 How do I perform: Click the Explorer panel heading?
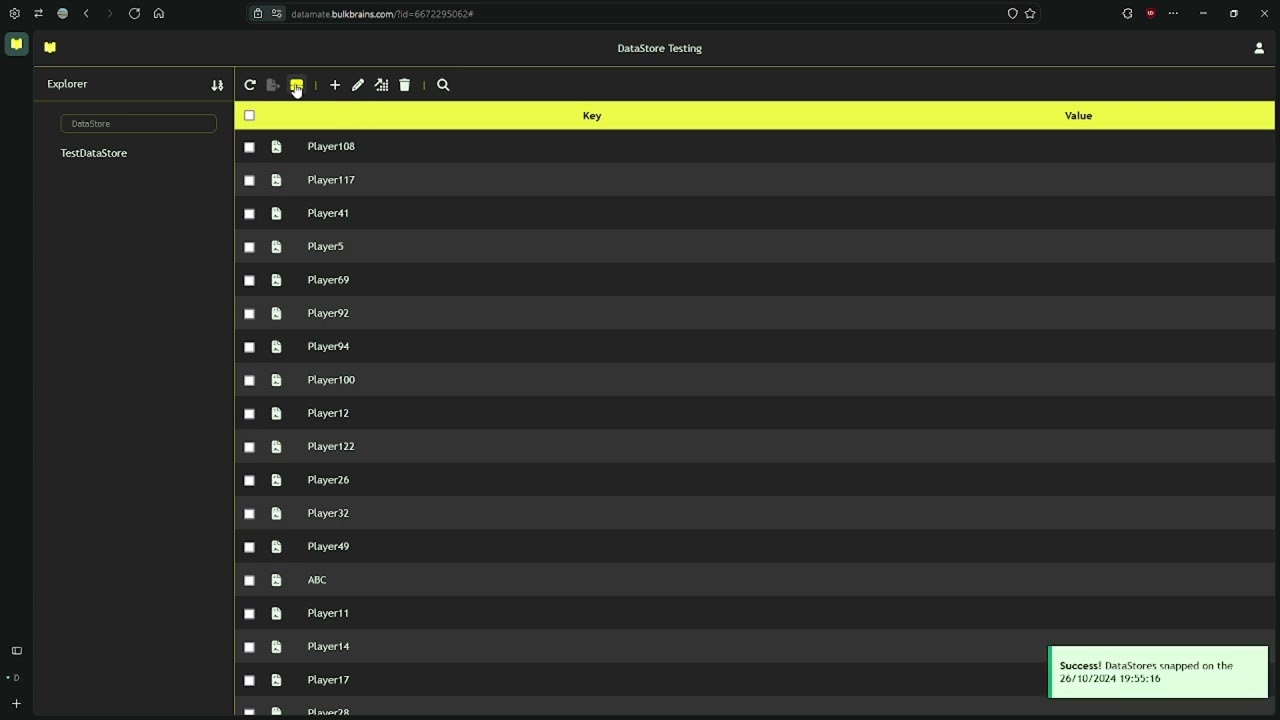67,84
